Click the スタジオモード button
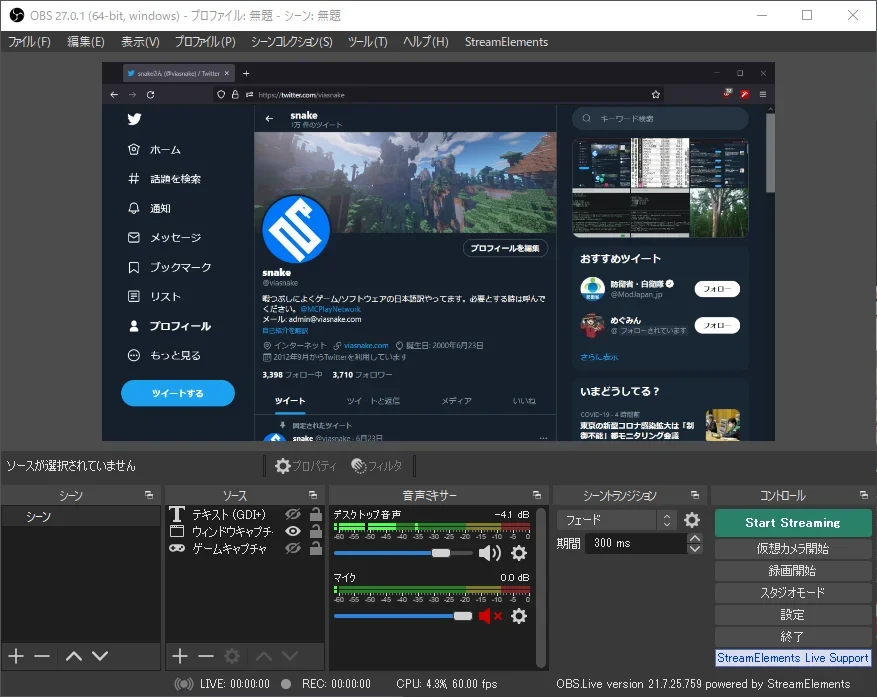Viewport: 877px width, 697px height. coord(793,592)
